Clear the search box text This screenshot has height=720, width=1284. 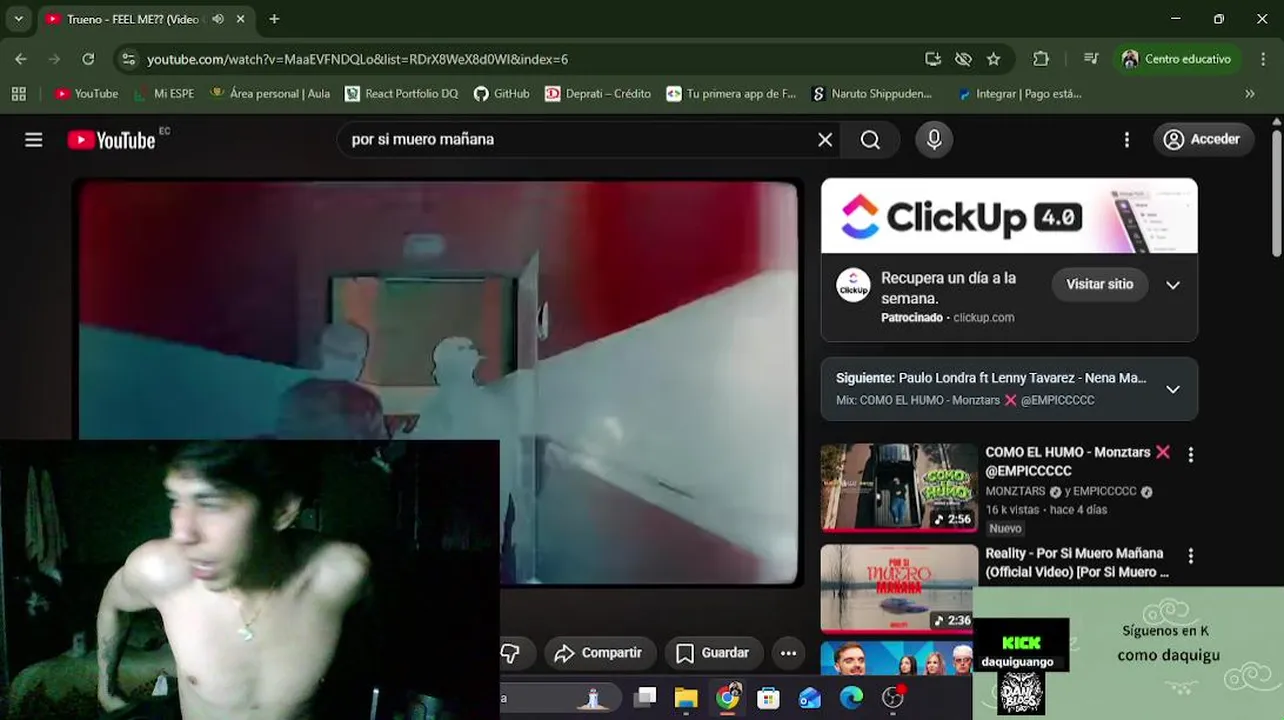[x=825, y=140]
